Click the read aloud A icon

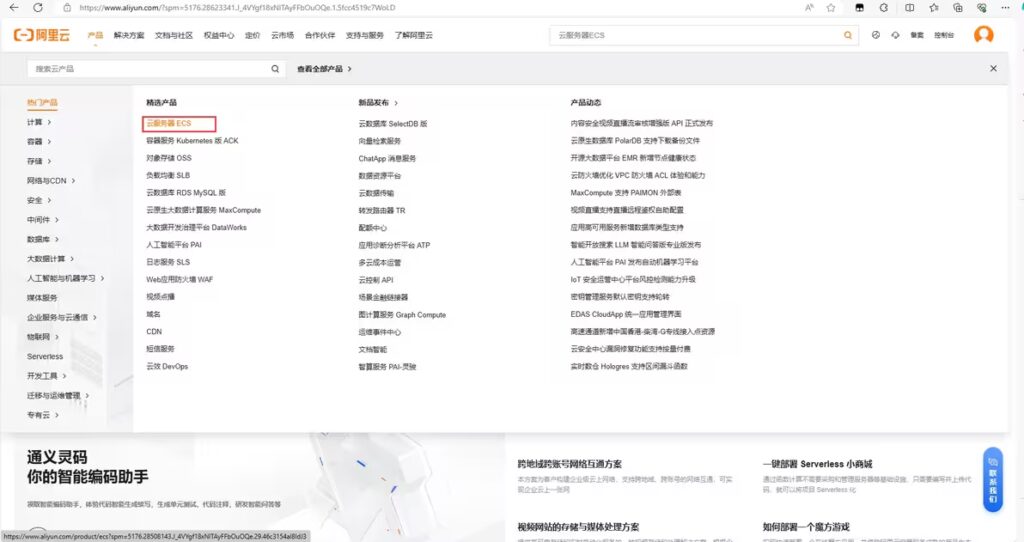(809, 8)
